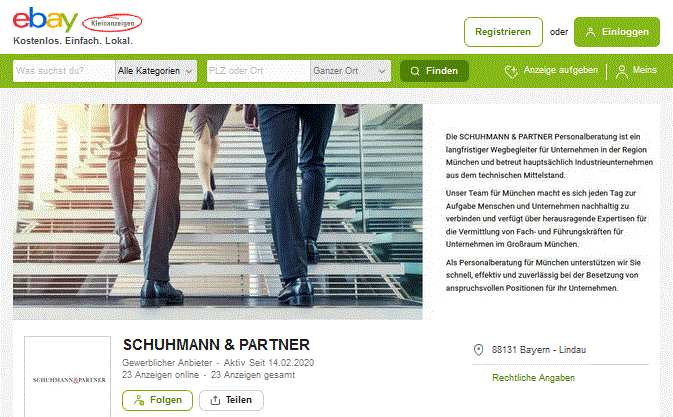Click the Meins profile icon
Image resolution: width=673 pixels, height=417 pixels.
pyautogui.click(x=621, y=71)
